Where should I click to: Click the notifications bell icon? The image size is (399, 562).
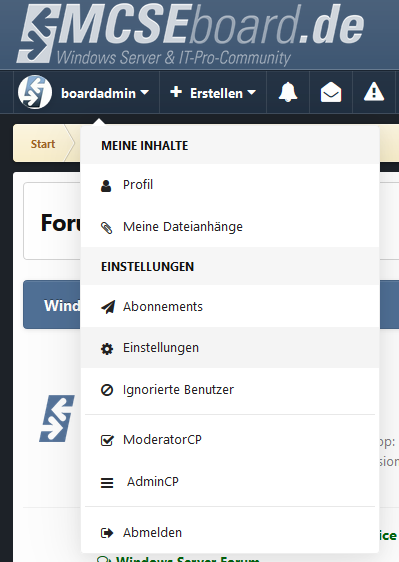point(288,92)
